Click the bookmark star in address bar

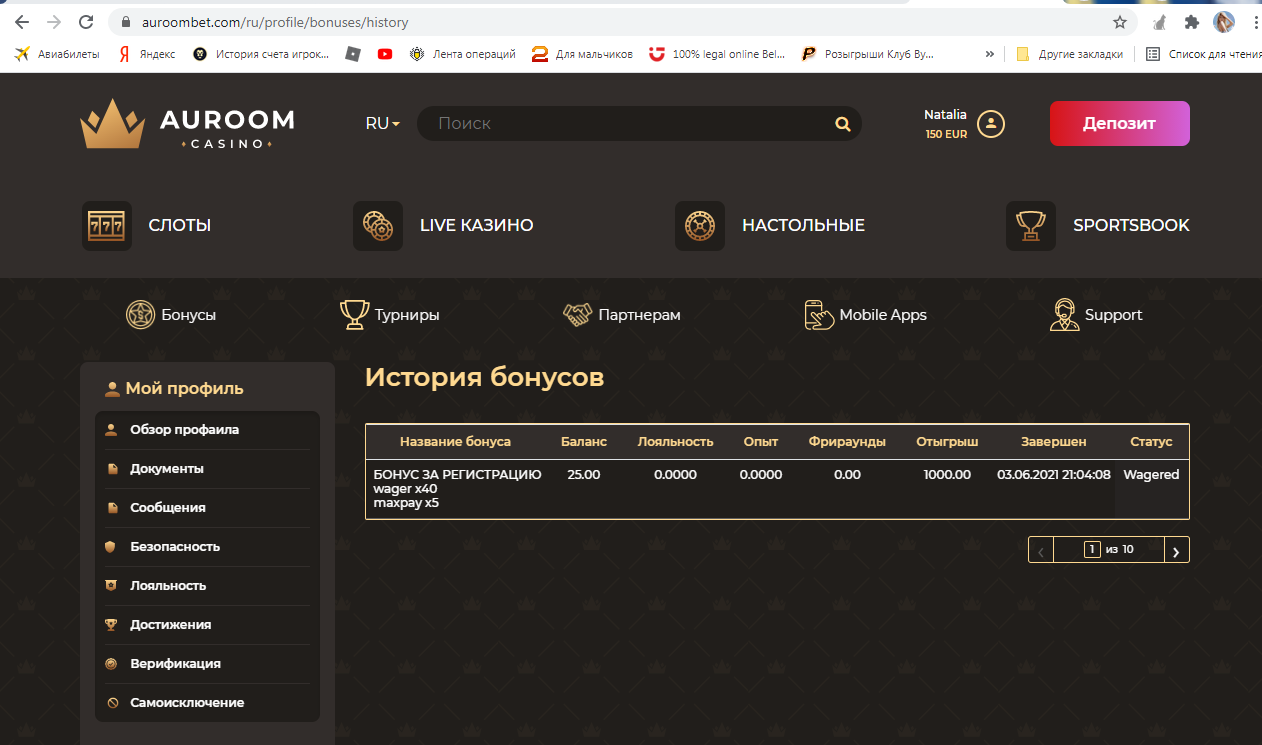pyautogui.click(x=1119, y=20)
